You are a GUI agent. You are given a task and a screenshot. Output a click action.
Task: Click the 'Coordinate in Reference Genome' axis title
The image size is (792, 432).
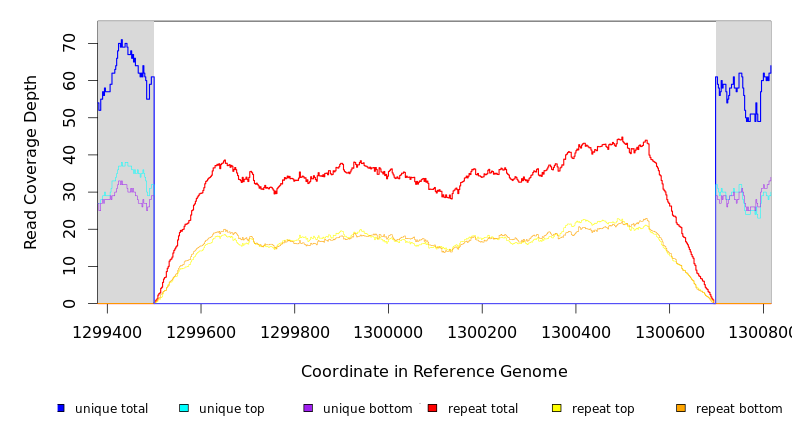pos(434,372)
